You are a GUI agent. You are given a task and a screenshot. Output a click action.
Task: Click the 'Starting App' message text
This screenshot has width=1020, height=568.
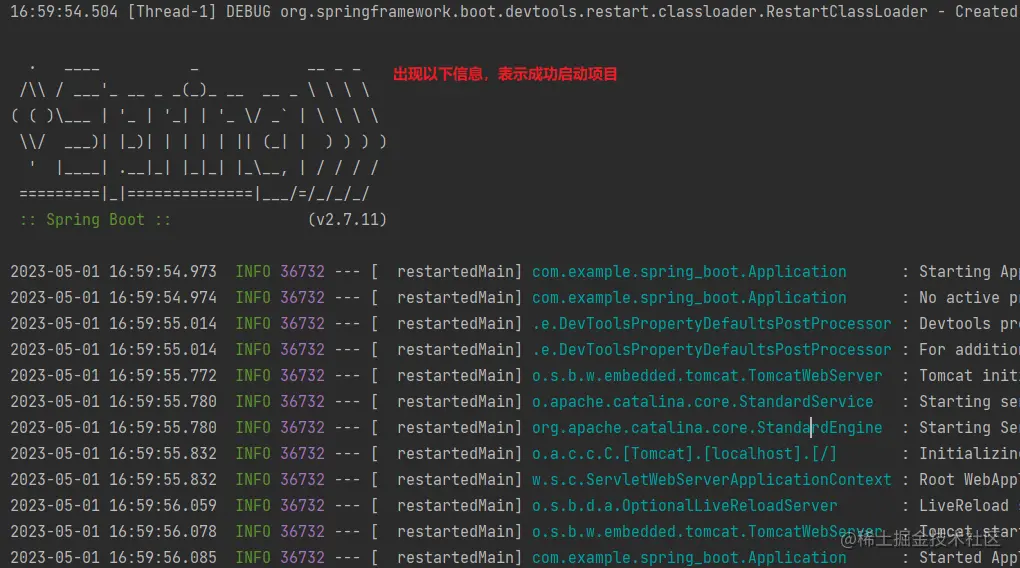tap(969, 272)
